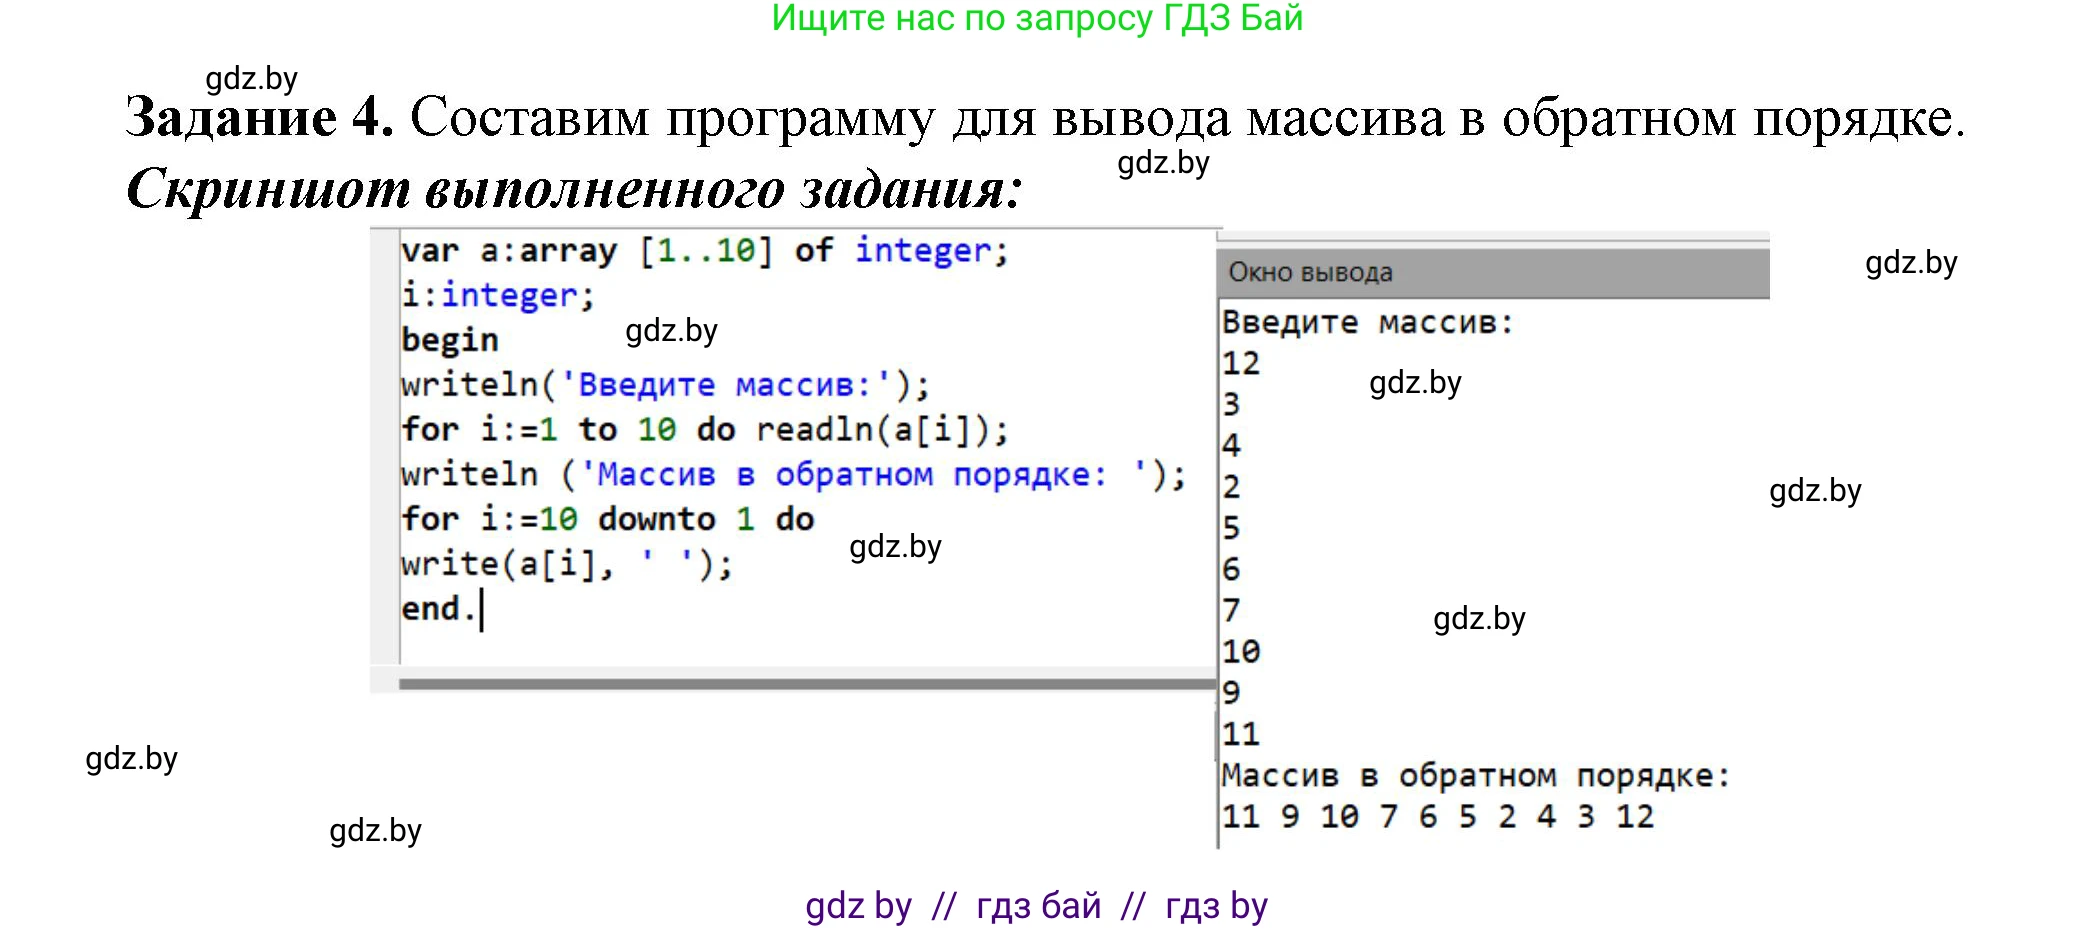Viewport: 2077px width, 929px height.
Task: Click the Окно вывода title bar
Action: [1310, 270]
